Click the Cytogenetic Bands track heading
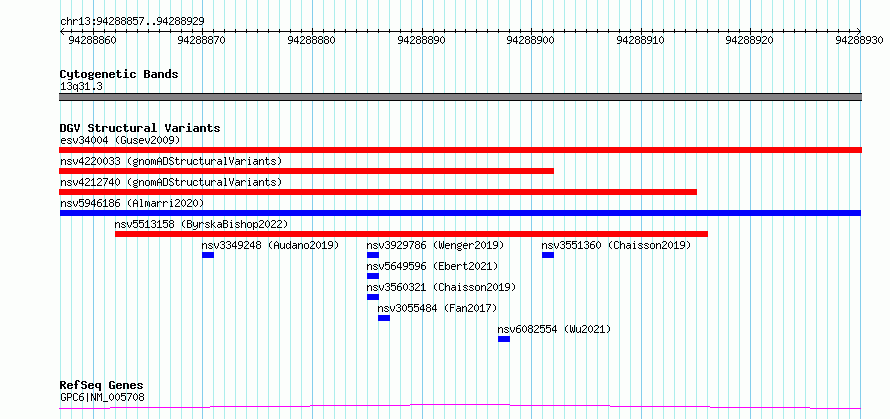This screenshot has height=419, width=890. coord(119,74)
